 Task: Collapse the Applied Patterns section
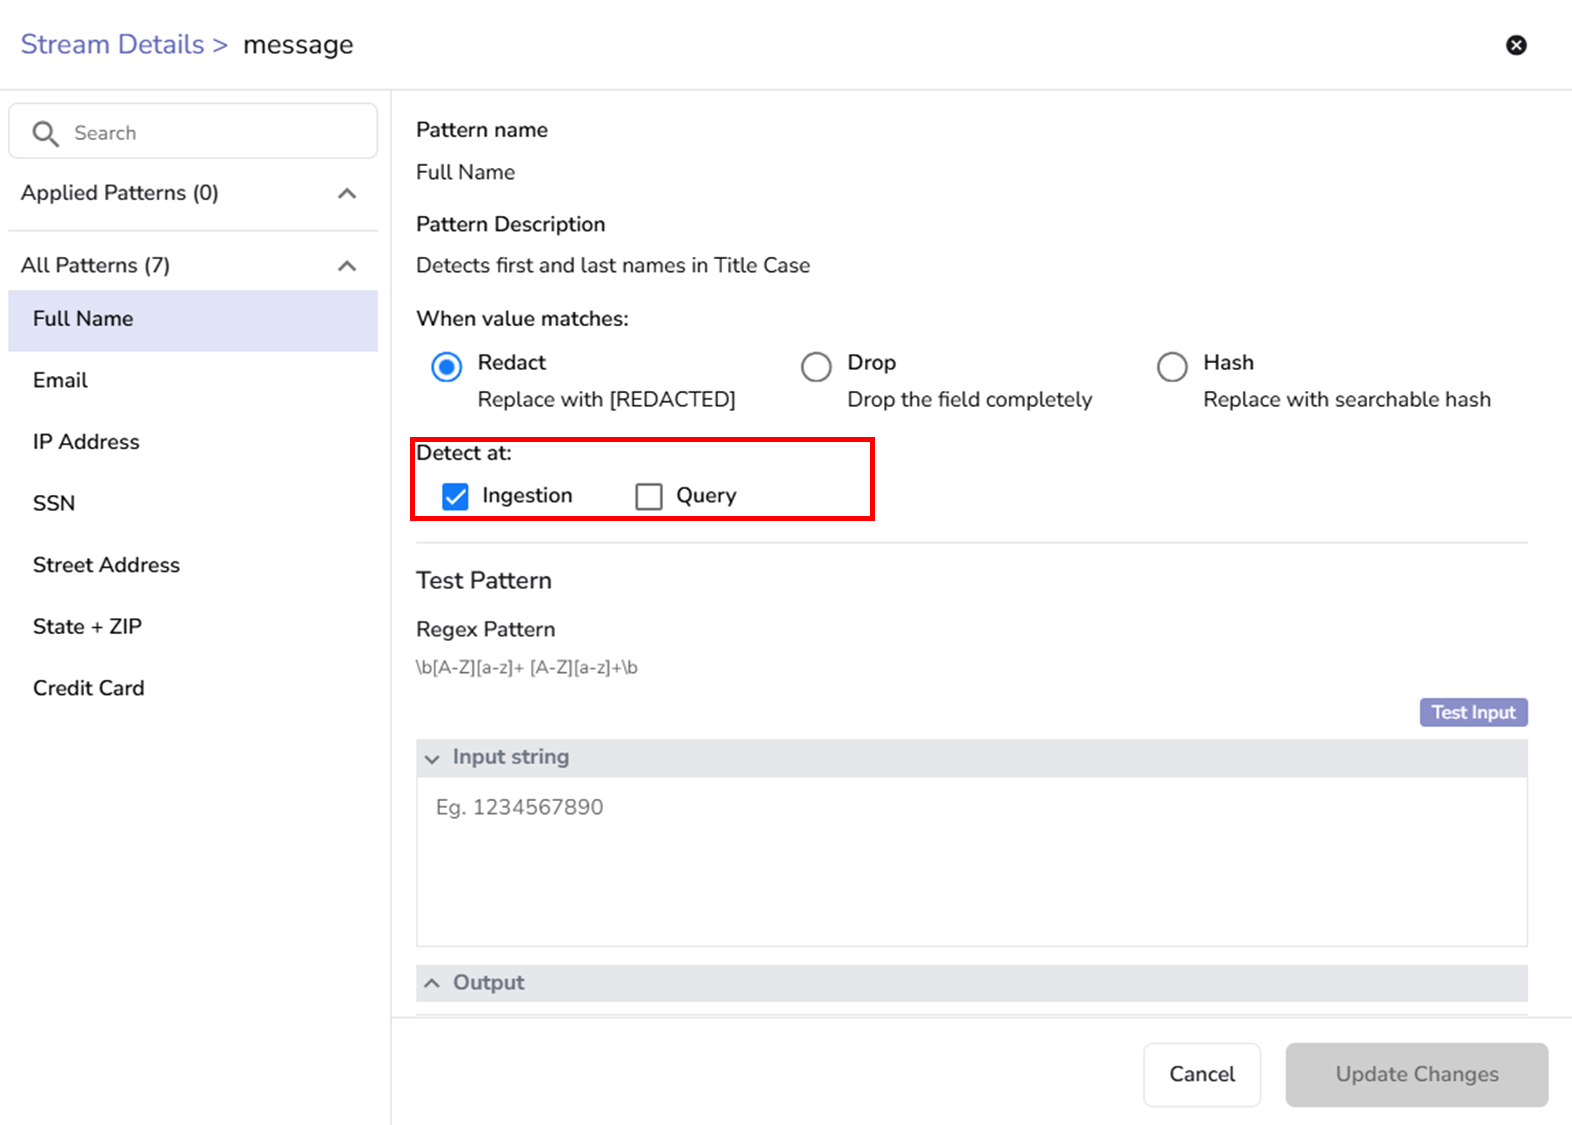pos(347,193)
